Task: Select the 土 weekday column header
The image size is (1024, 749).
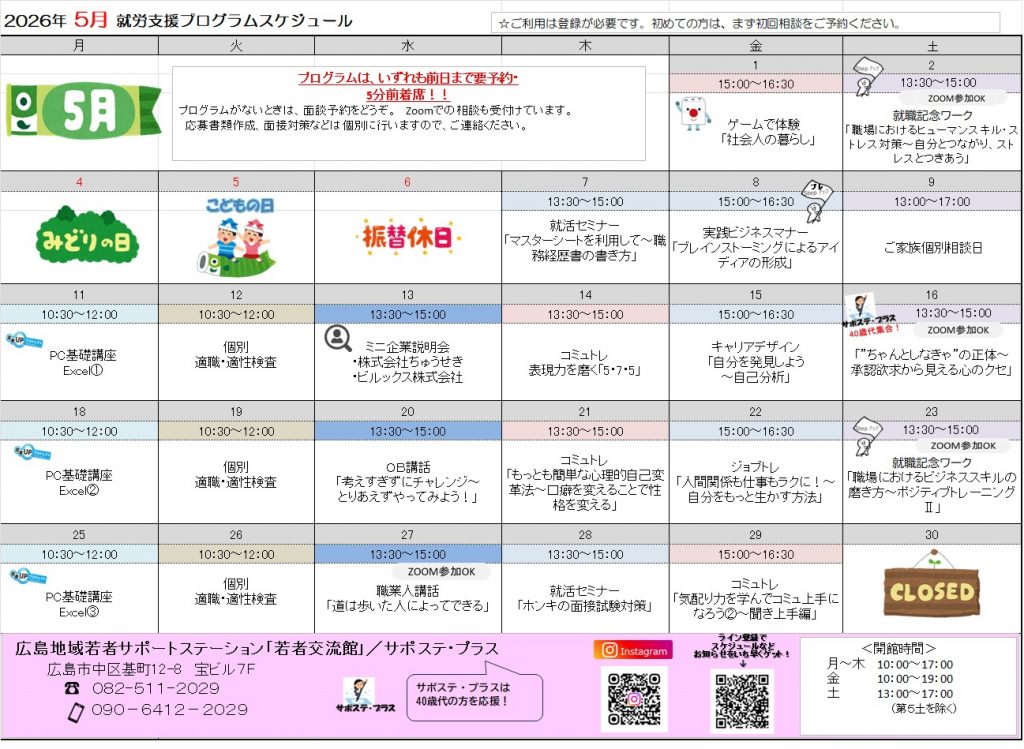Action: coord(931,46)
